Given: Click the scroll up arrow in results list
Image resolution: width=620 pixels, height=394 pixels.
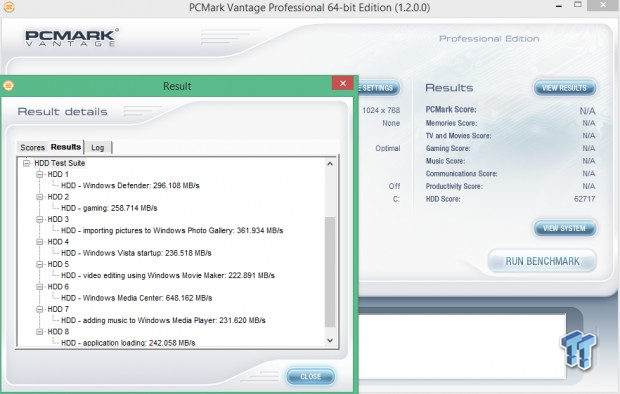Looking at the screenshot, I should click(330, 164).
